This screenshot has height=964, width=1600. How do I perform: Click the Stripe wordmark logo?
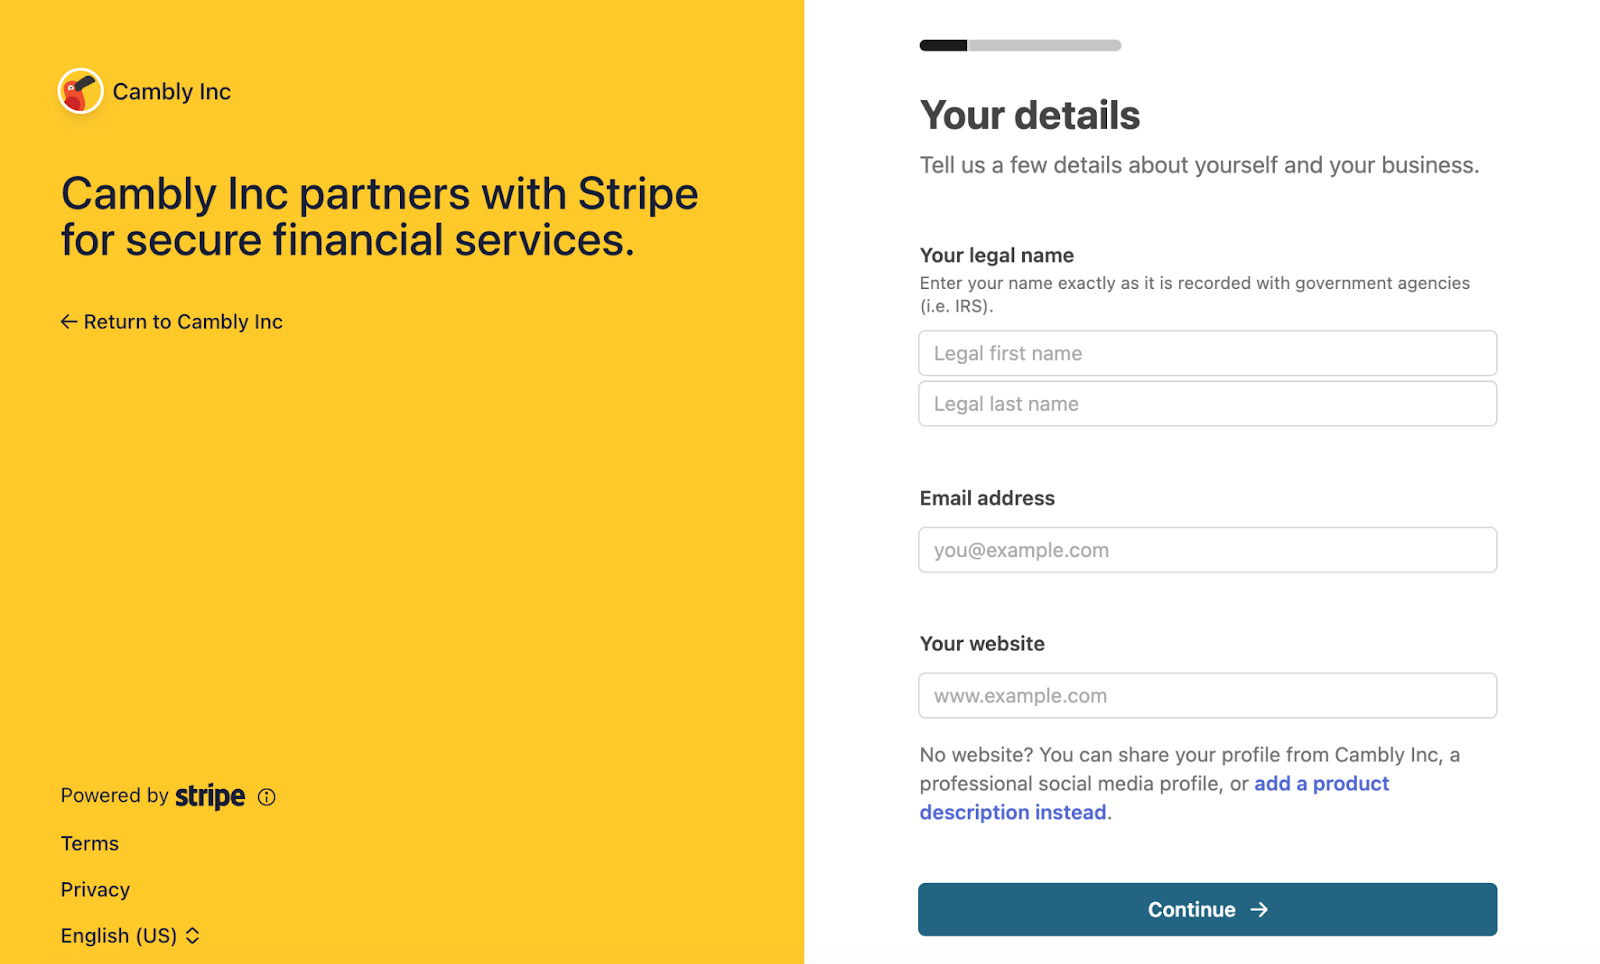(x=210, y=796)
